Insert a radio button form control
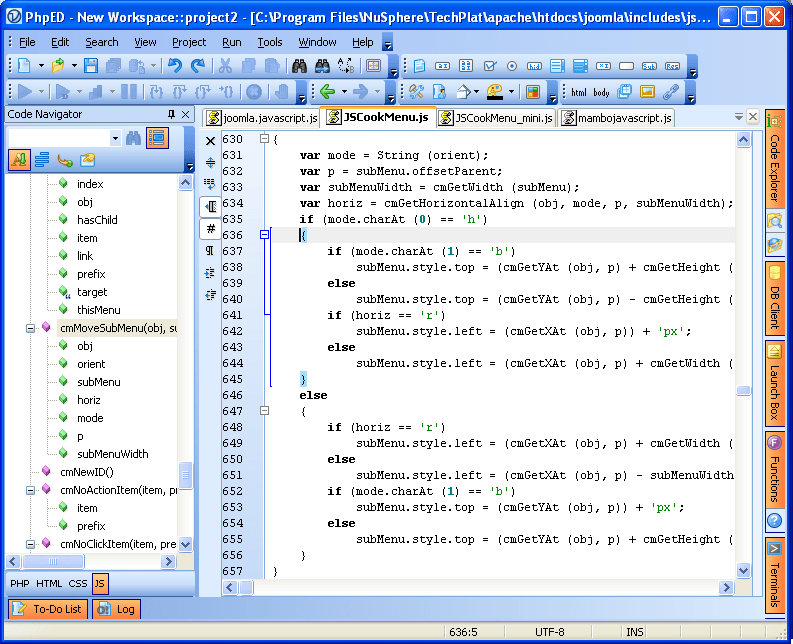Viewport: 793px width, 644px height. click(x=512, y=66)
